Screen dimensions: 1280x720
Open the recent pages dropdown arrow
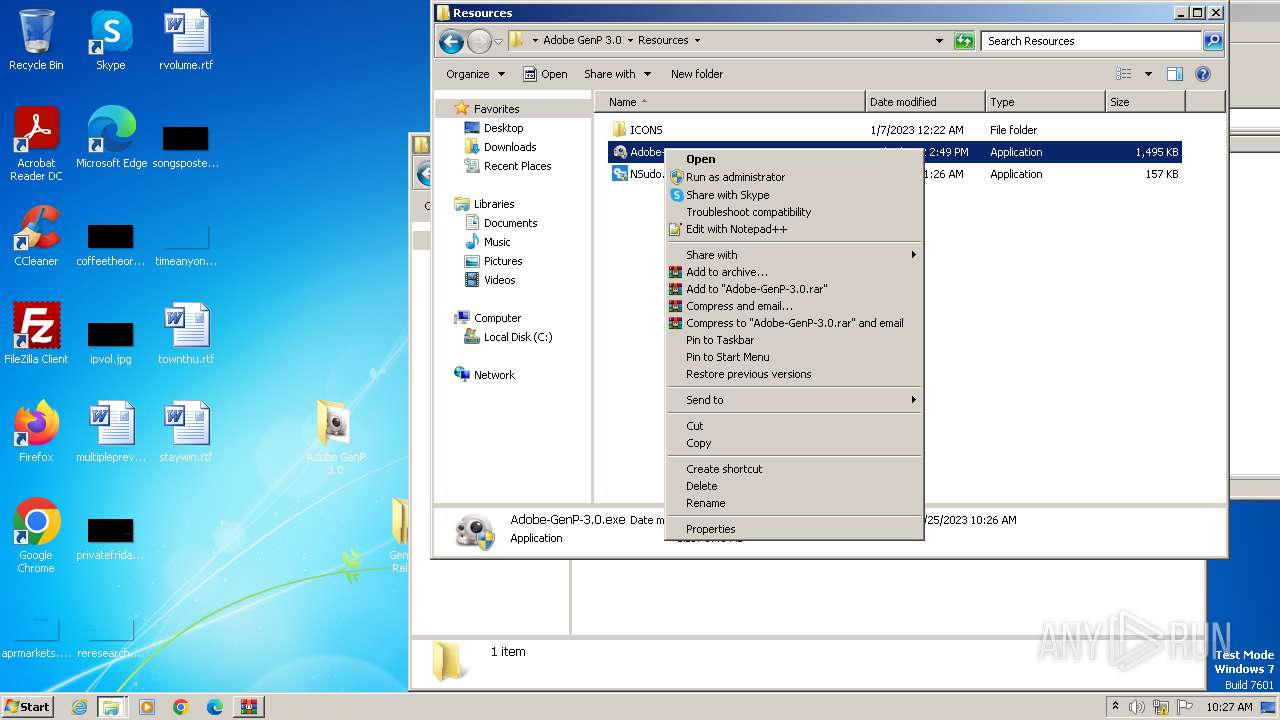tap(498, 41)
